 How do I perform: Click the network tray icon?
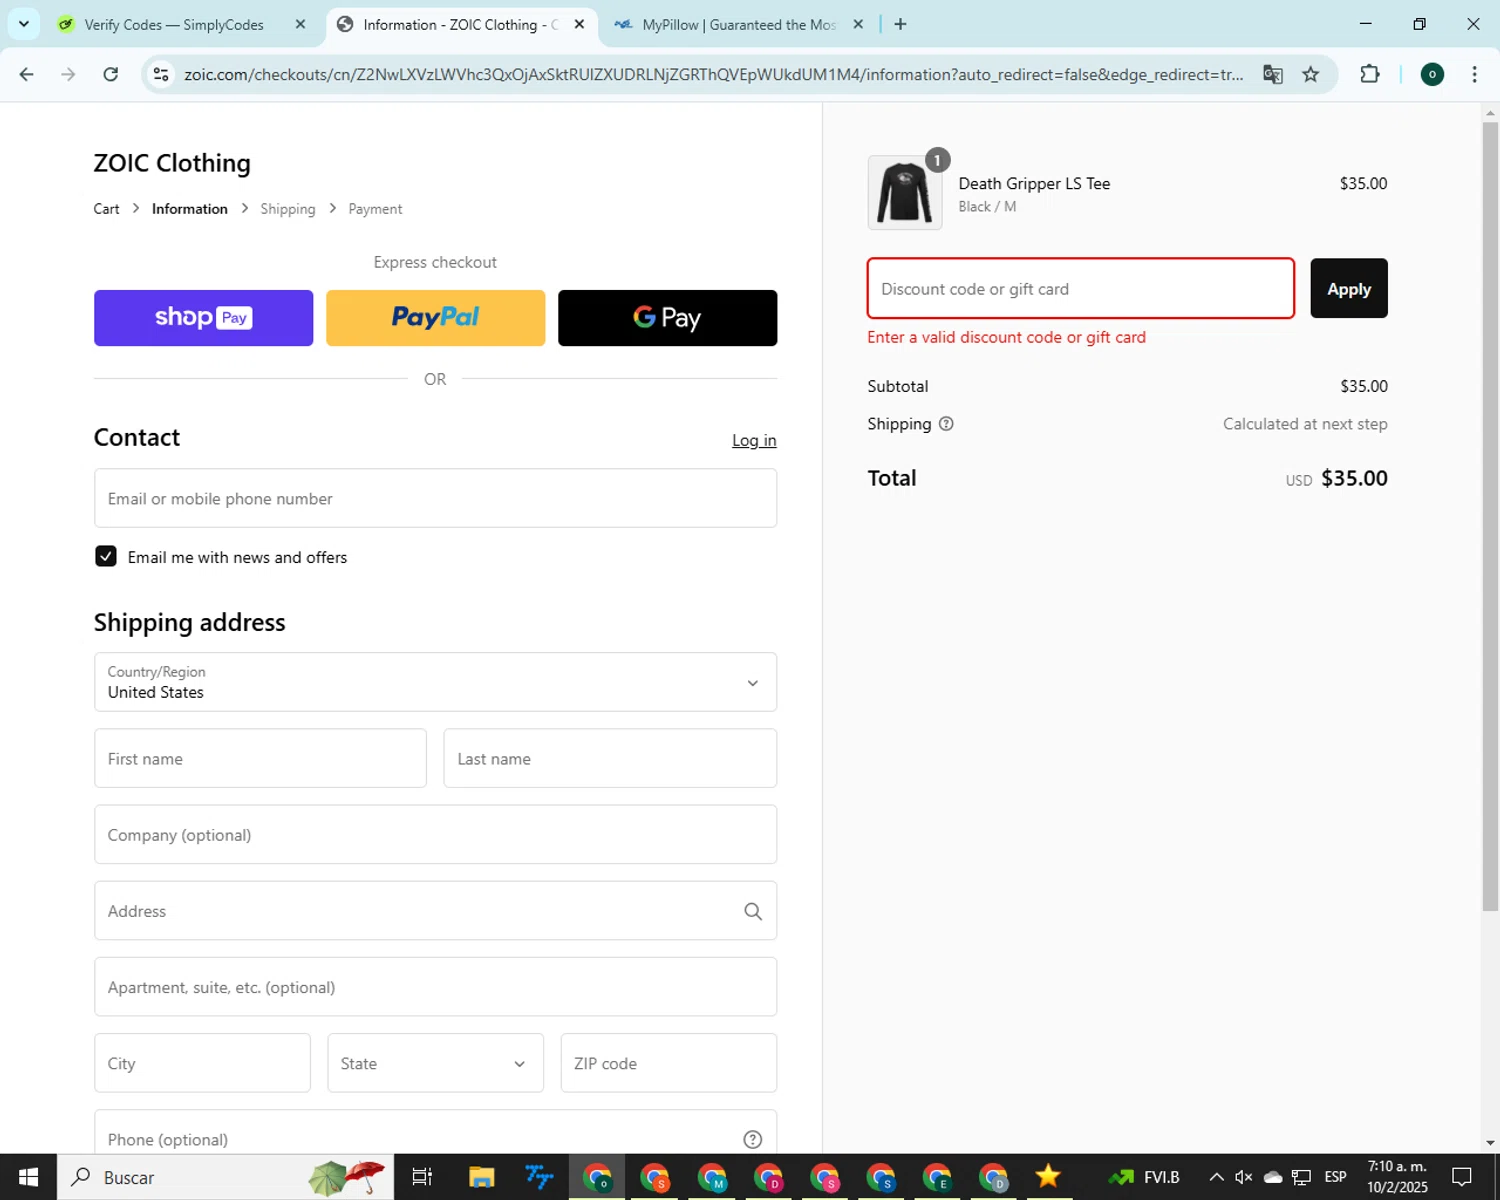pos(1301,1177)
